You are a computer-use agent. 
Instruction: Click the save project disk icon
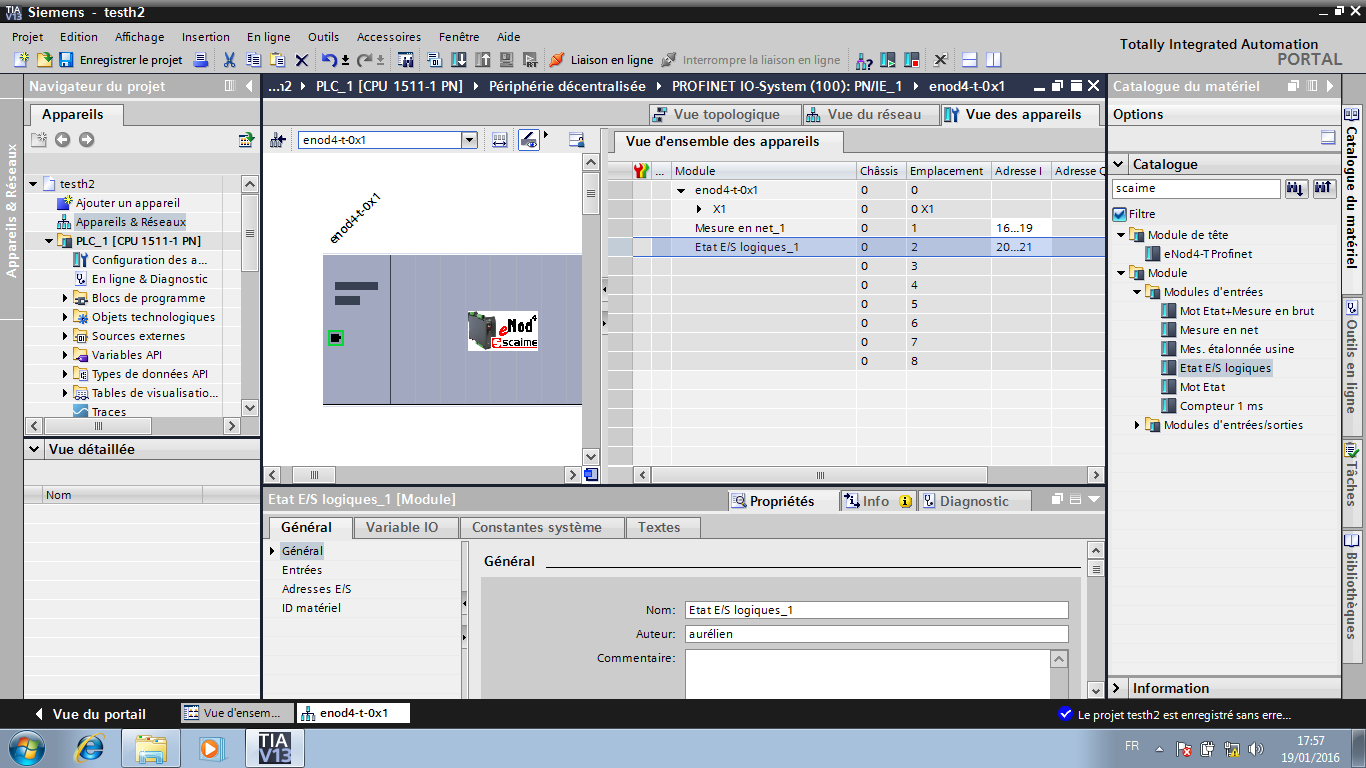[x=66, y=60]
